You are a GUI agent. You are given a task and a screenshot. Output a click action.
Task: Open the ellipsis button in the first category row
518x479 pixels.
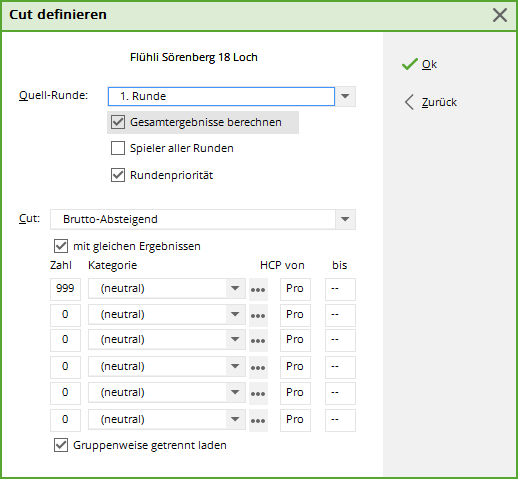click(x=258, y=289)
